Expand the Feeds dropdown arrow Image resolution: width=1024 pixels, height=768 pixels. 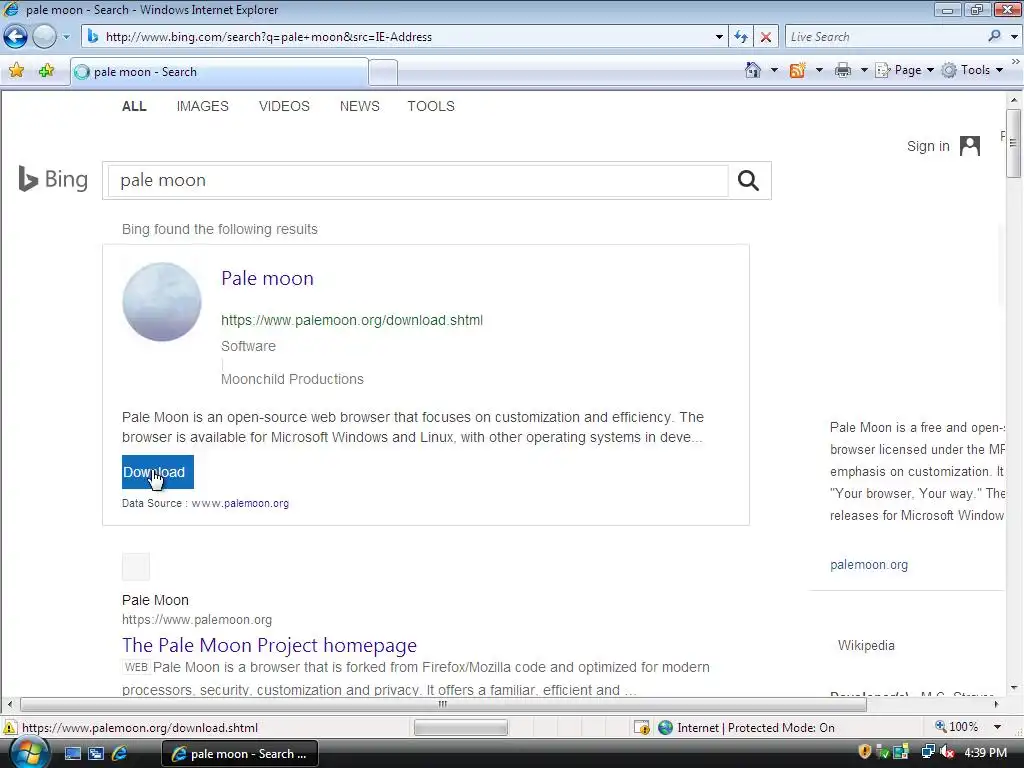tap(819, 70)
